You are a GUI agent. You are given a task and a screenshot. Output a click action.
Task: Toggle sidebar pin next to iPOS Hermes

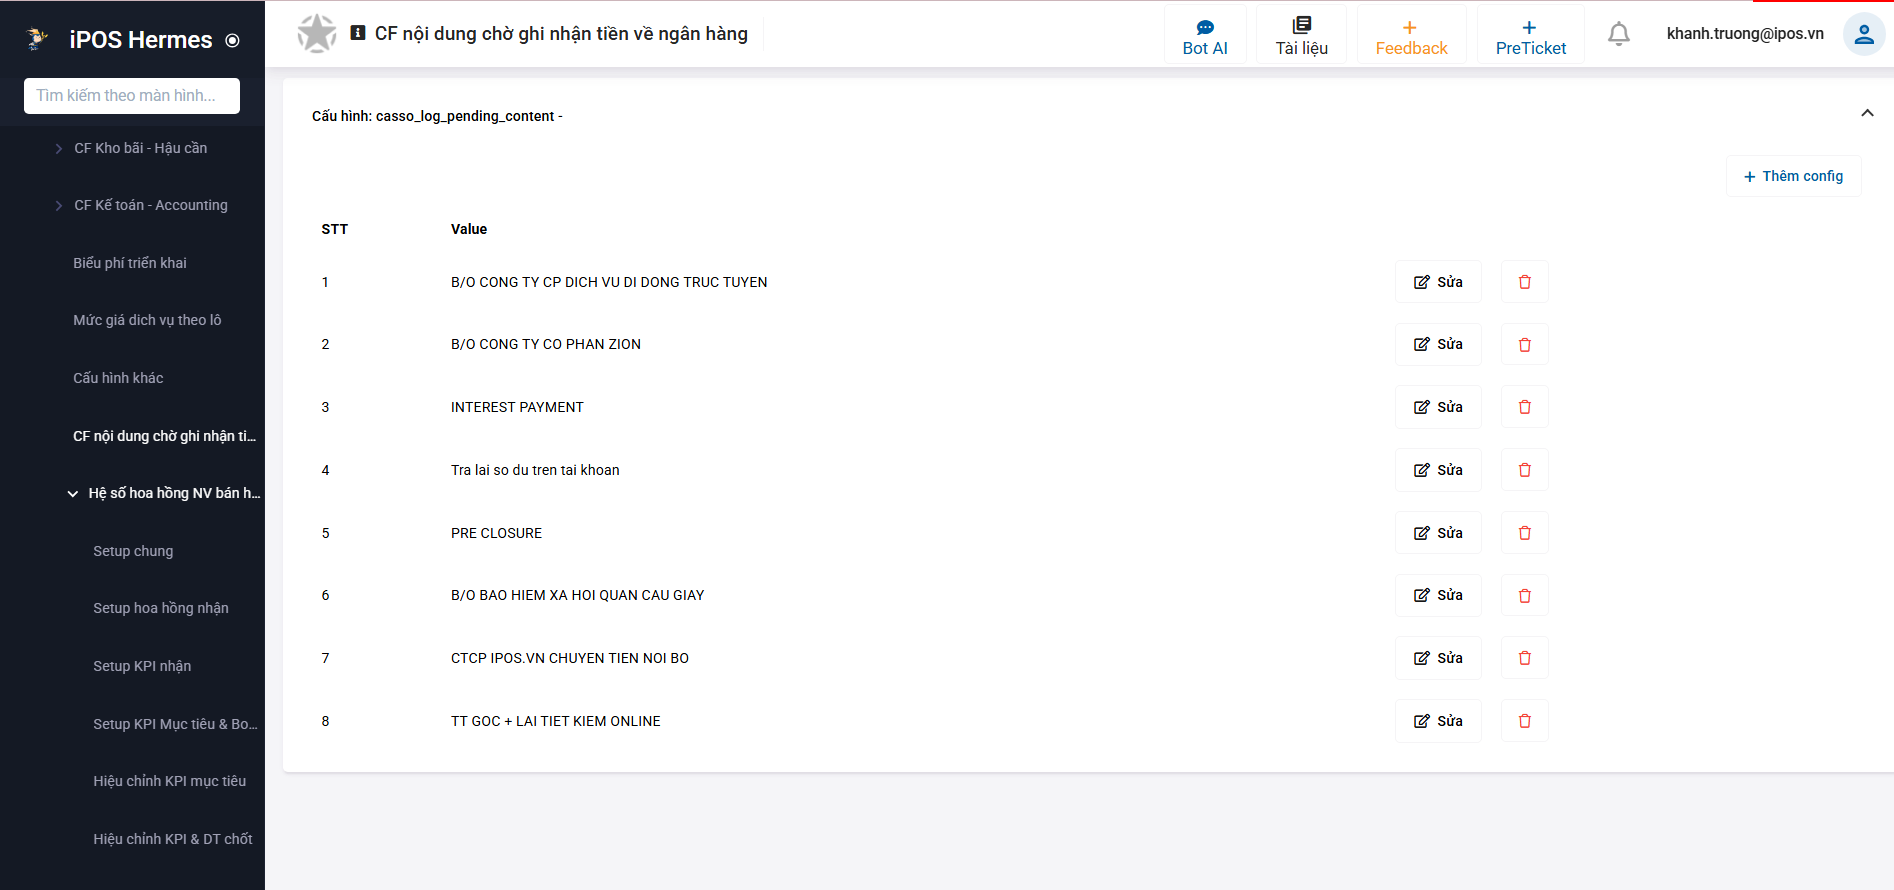pyautogui.click(x=233, y=41)
